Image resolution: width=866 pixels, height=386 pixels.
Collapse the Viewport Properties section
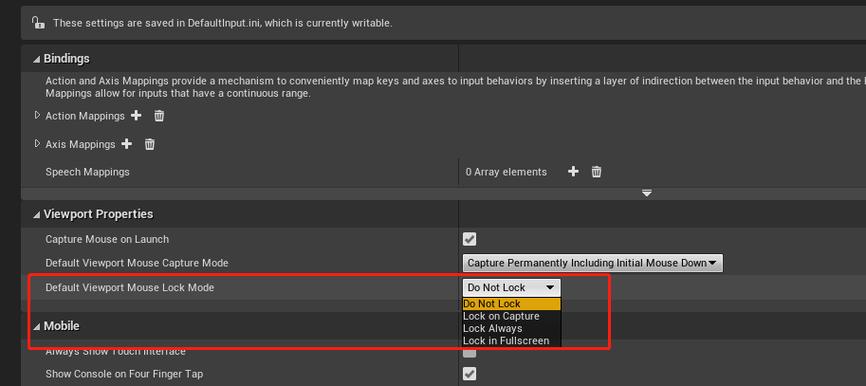(x=36, y=214)
